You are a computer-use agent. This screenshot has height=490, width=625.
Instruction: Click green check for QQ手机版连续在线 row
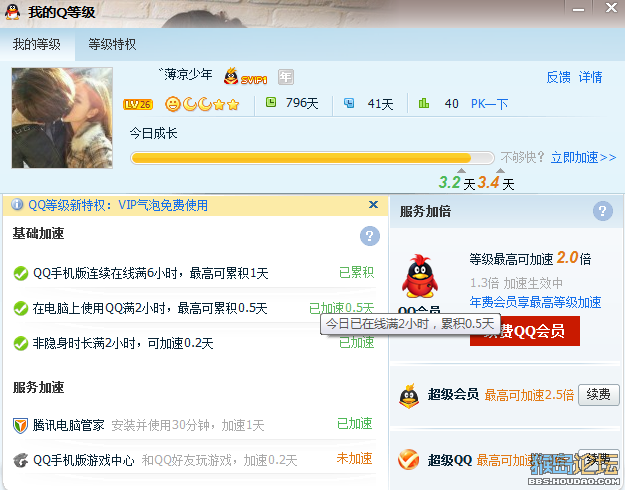point(21,274)
